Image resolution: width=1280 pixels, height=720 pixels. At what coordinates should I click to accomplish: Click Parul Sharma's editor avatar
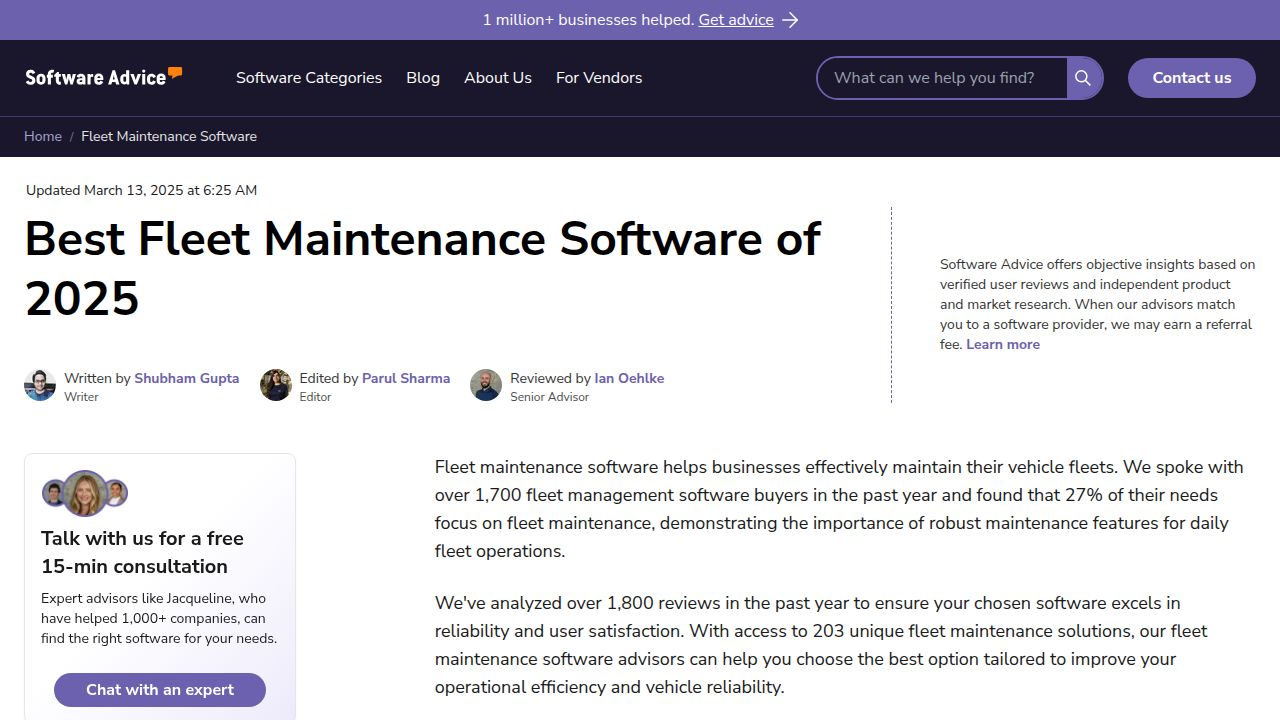tap(276, 385)
